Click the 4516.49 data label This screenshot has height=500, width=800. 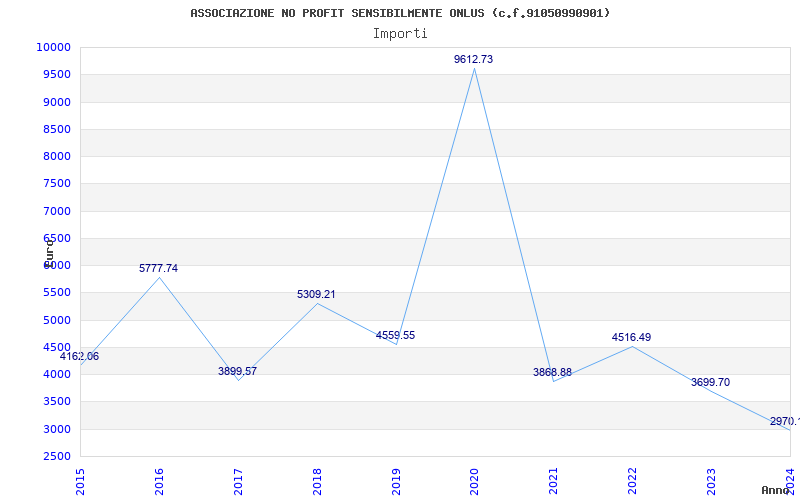coord(632,337)
